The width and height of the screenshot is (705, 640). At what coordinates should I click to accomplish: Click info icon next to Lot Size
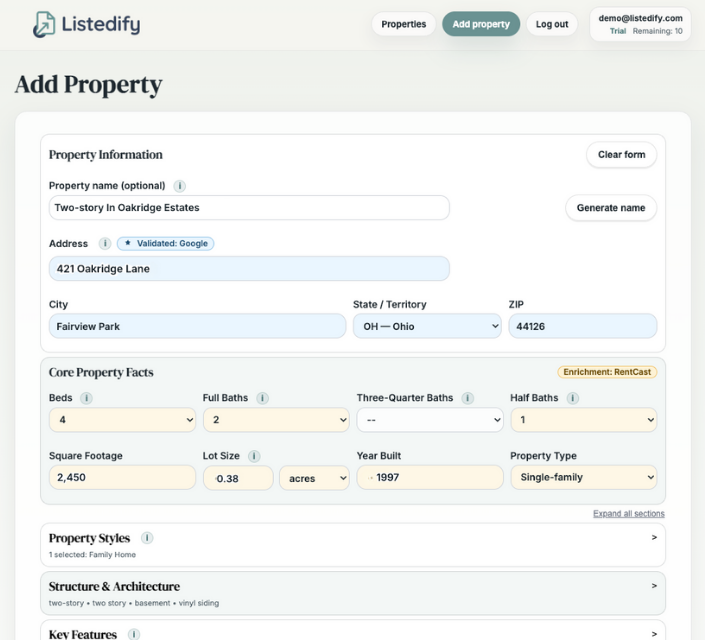pos(254,456)
